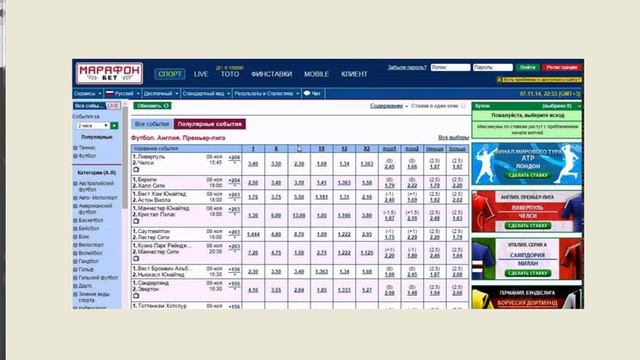The height and width of the screenshot is (360, 640).
Task: Click the All selections link
Action: 453,138
